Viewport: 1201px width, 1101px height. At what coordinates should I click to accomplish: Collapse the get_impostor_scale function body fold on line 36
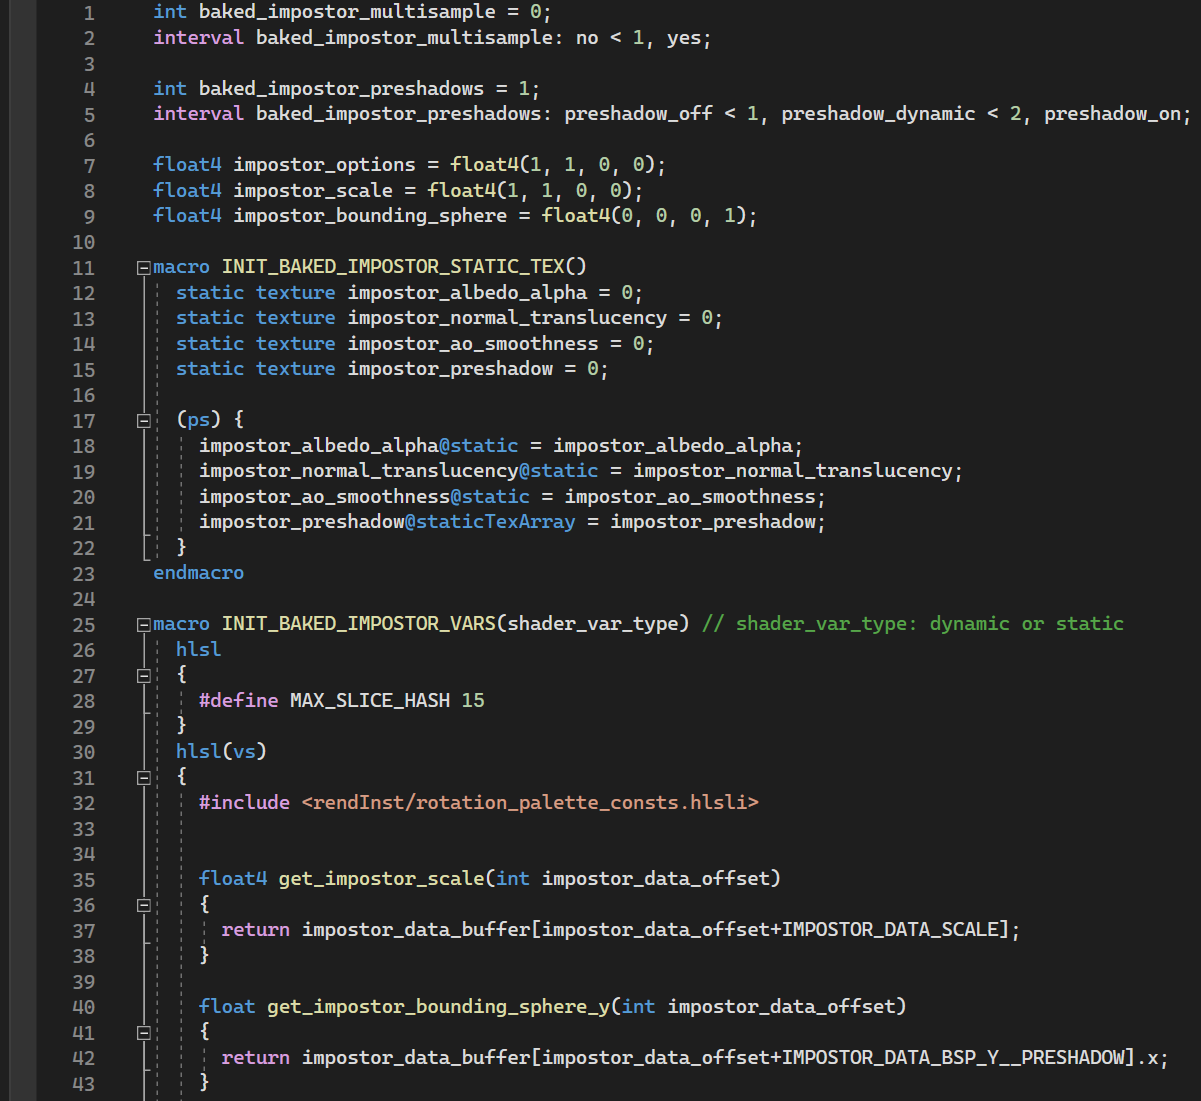[x=143, y=905]
